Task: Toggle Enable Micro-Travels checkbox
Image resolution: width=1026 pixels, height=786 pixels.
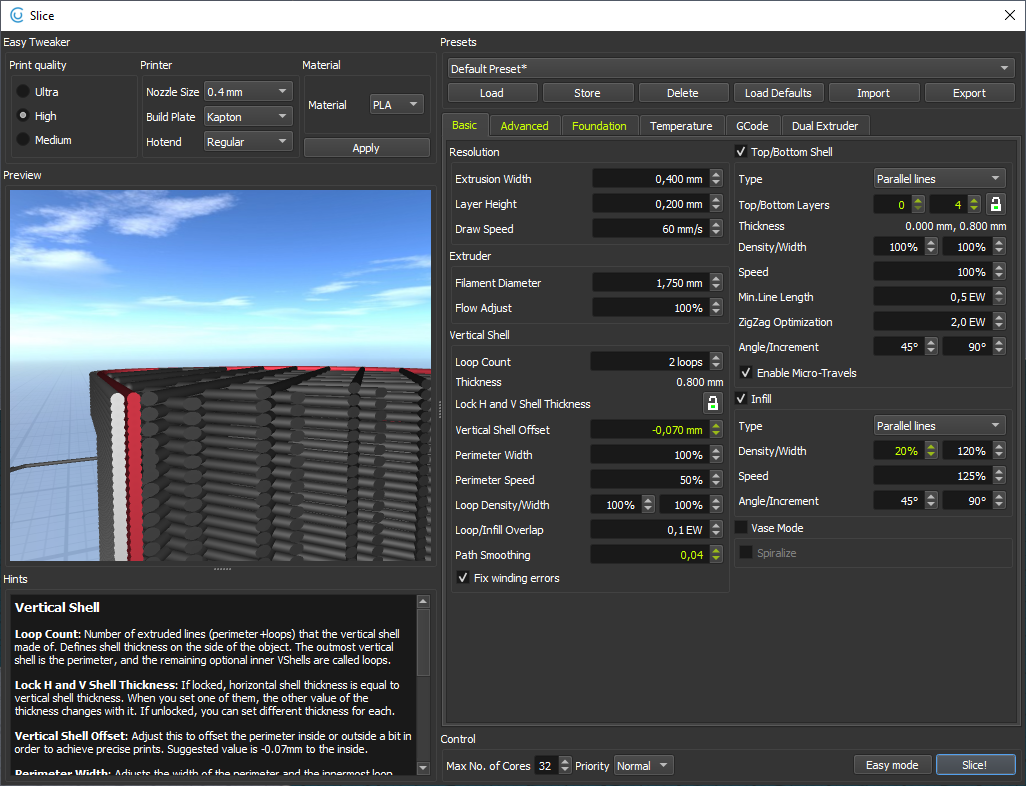Action: (746, 372)
